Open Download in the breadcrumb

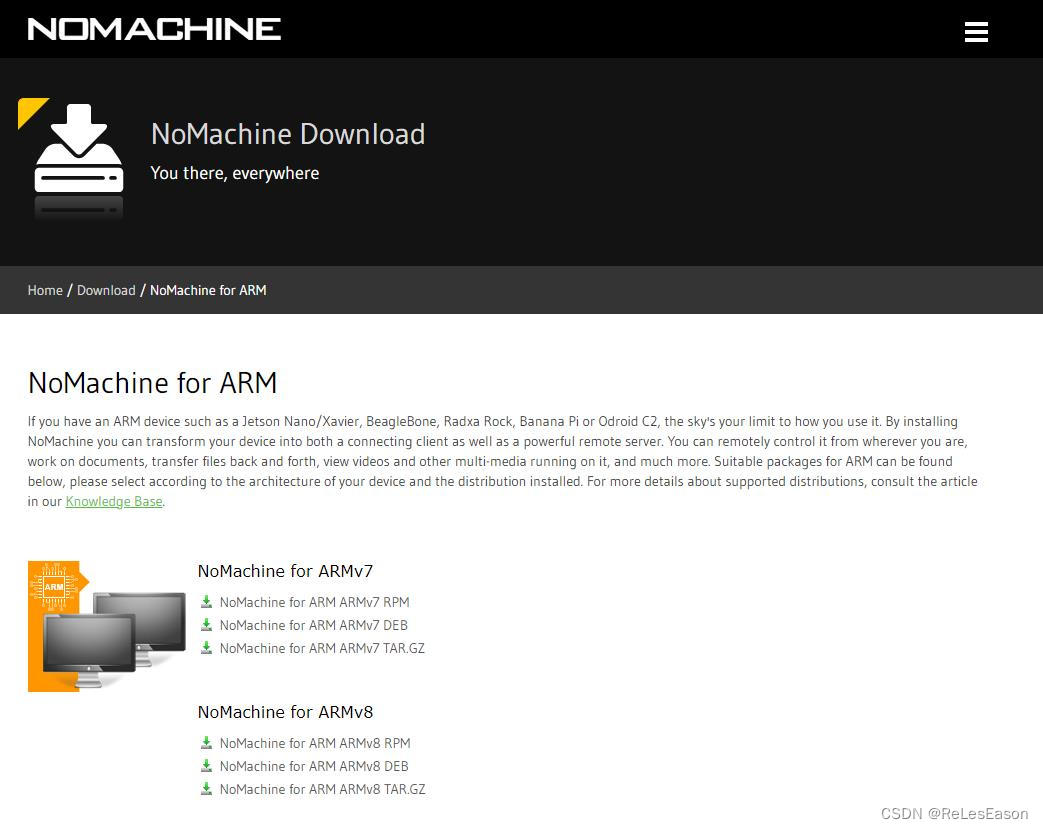point(106,290)
